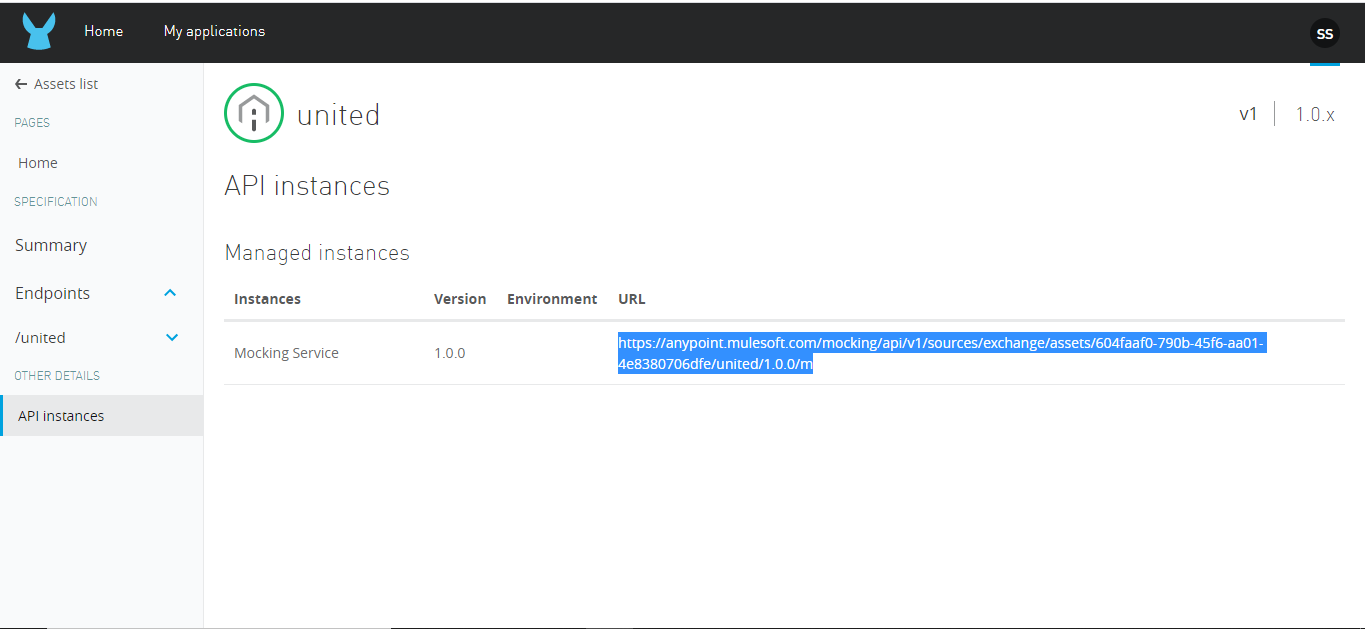Click the green united API asset icon
This screenshot has width=1365, height=629.
coord(254,114)
